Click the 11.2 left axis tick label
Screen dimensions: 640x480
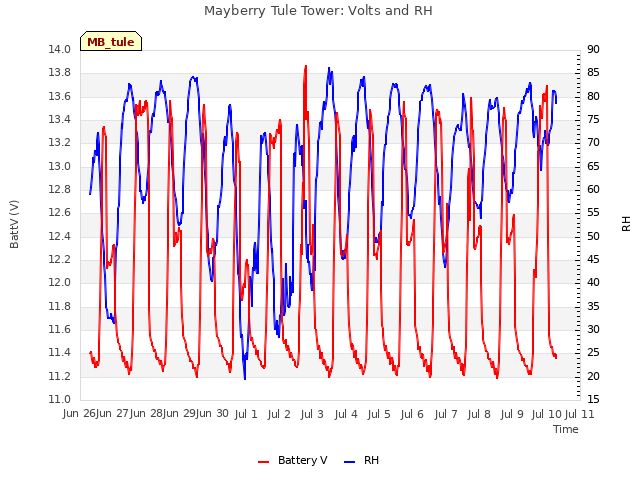tap(60, 377)
